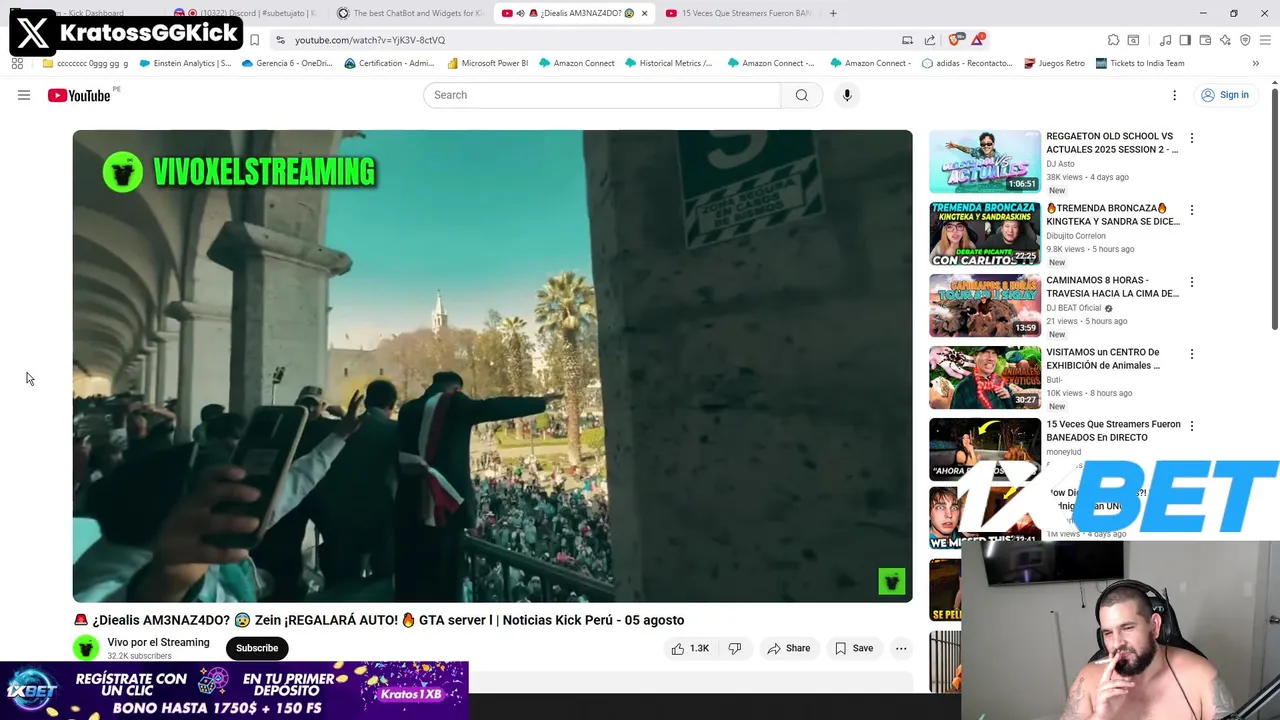Image resolution: width=1280 pixels, height=720 pixels.
Task: Open YouTube settings three-dot menu
Action: [1174, 95]
